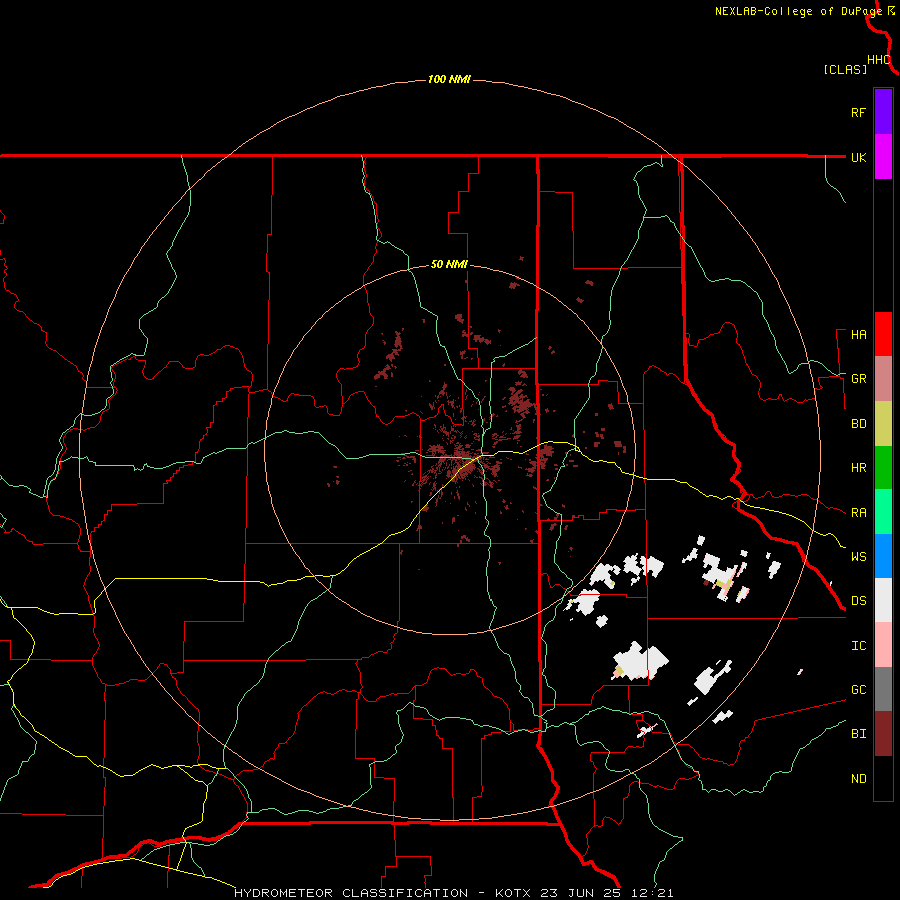Select the IC legend label
The width and height of the screenshot is (900, 900).
tap(858, 646)
